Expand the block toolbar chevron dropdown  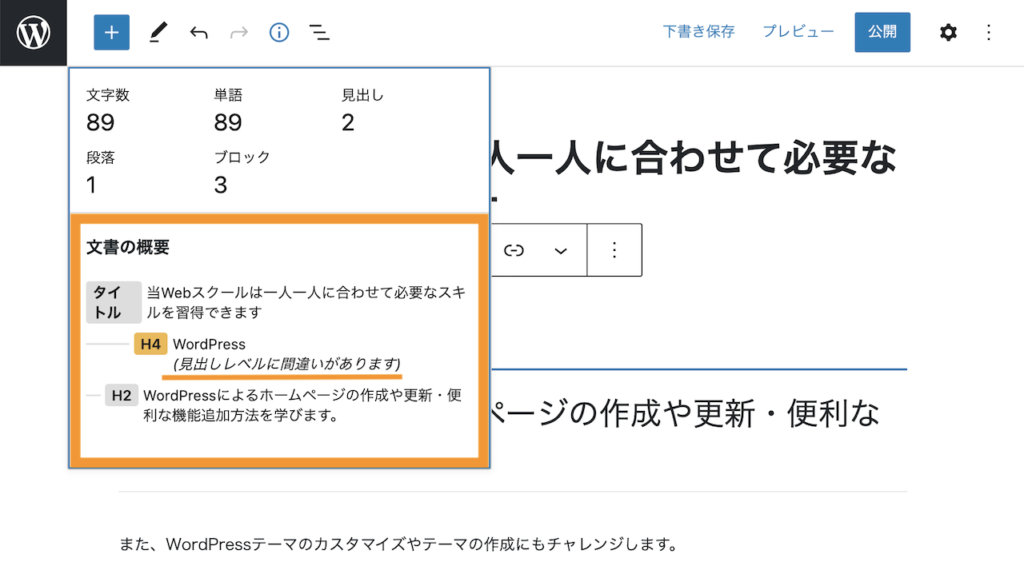tap(560, 251)
